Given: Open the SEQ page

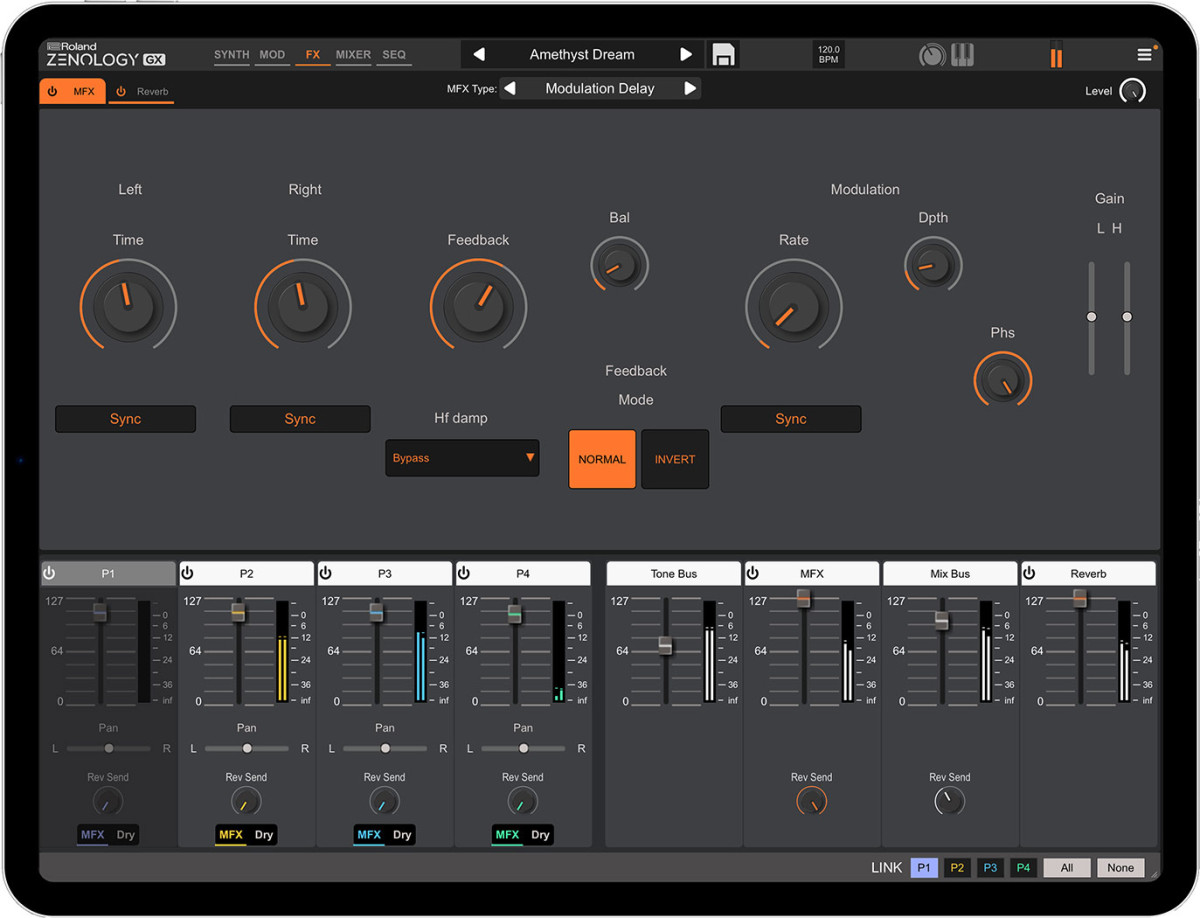Looking at the screenshot, I should (x=394, y=55).
